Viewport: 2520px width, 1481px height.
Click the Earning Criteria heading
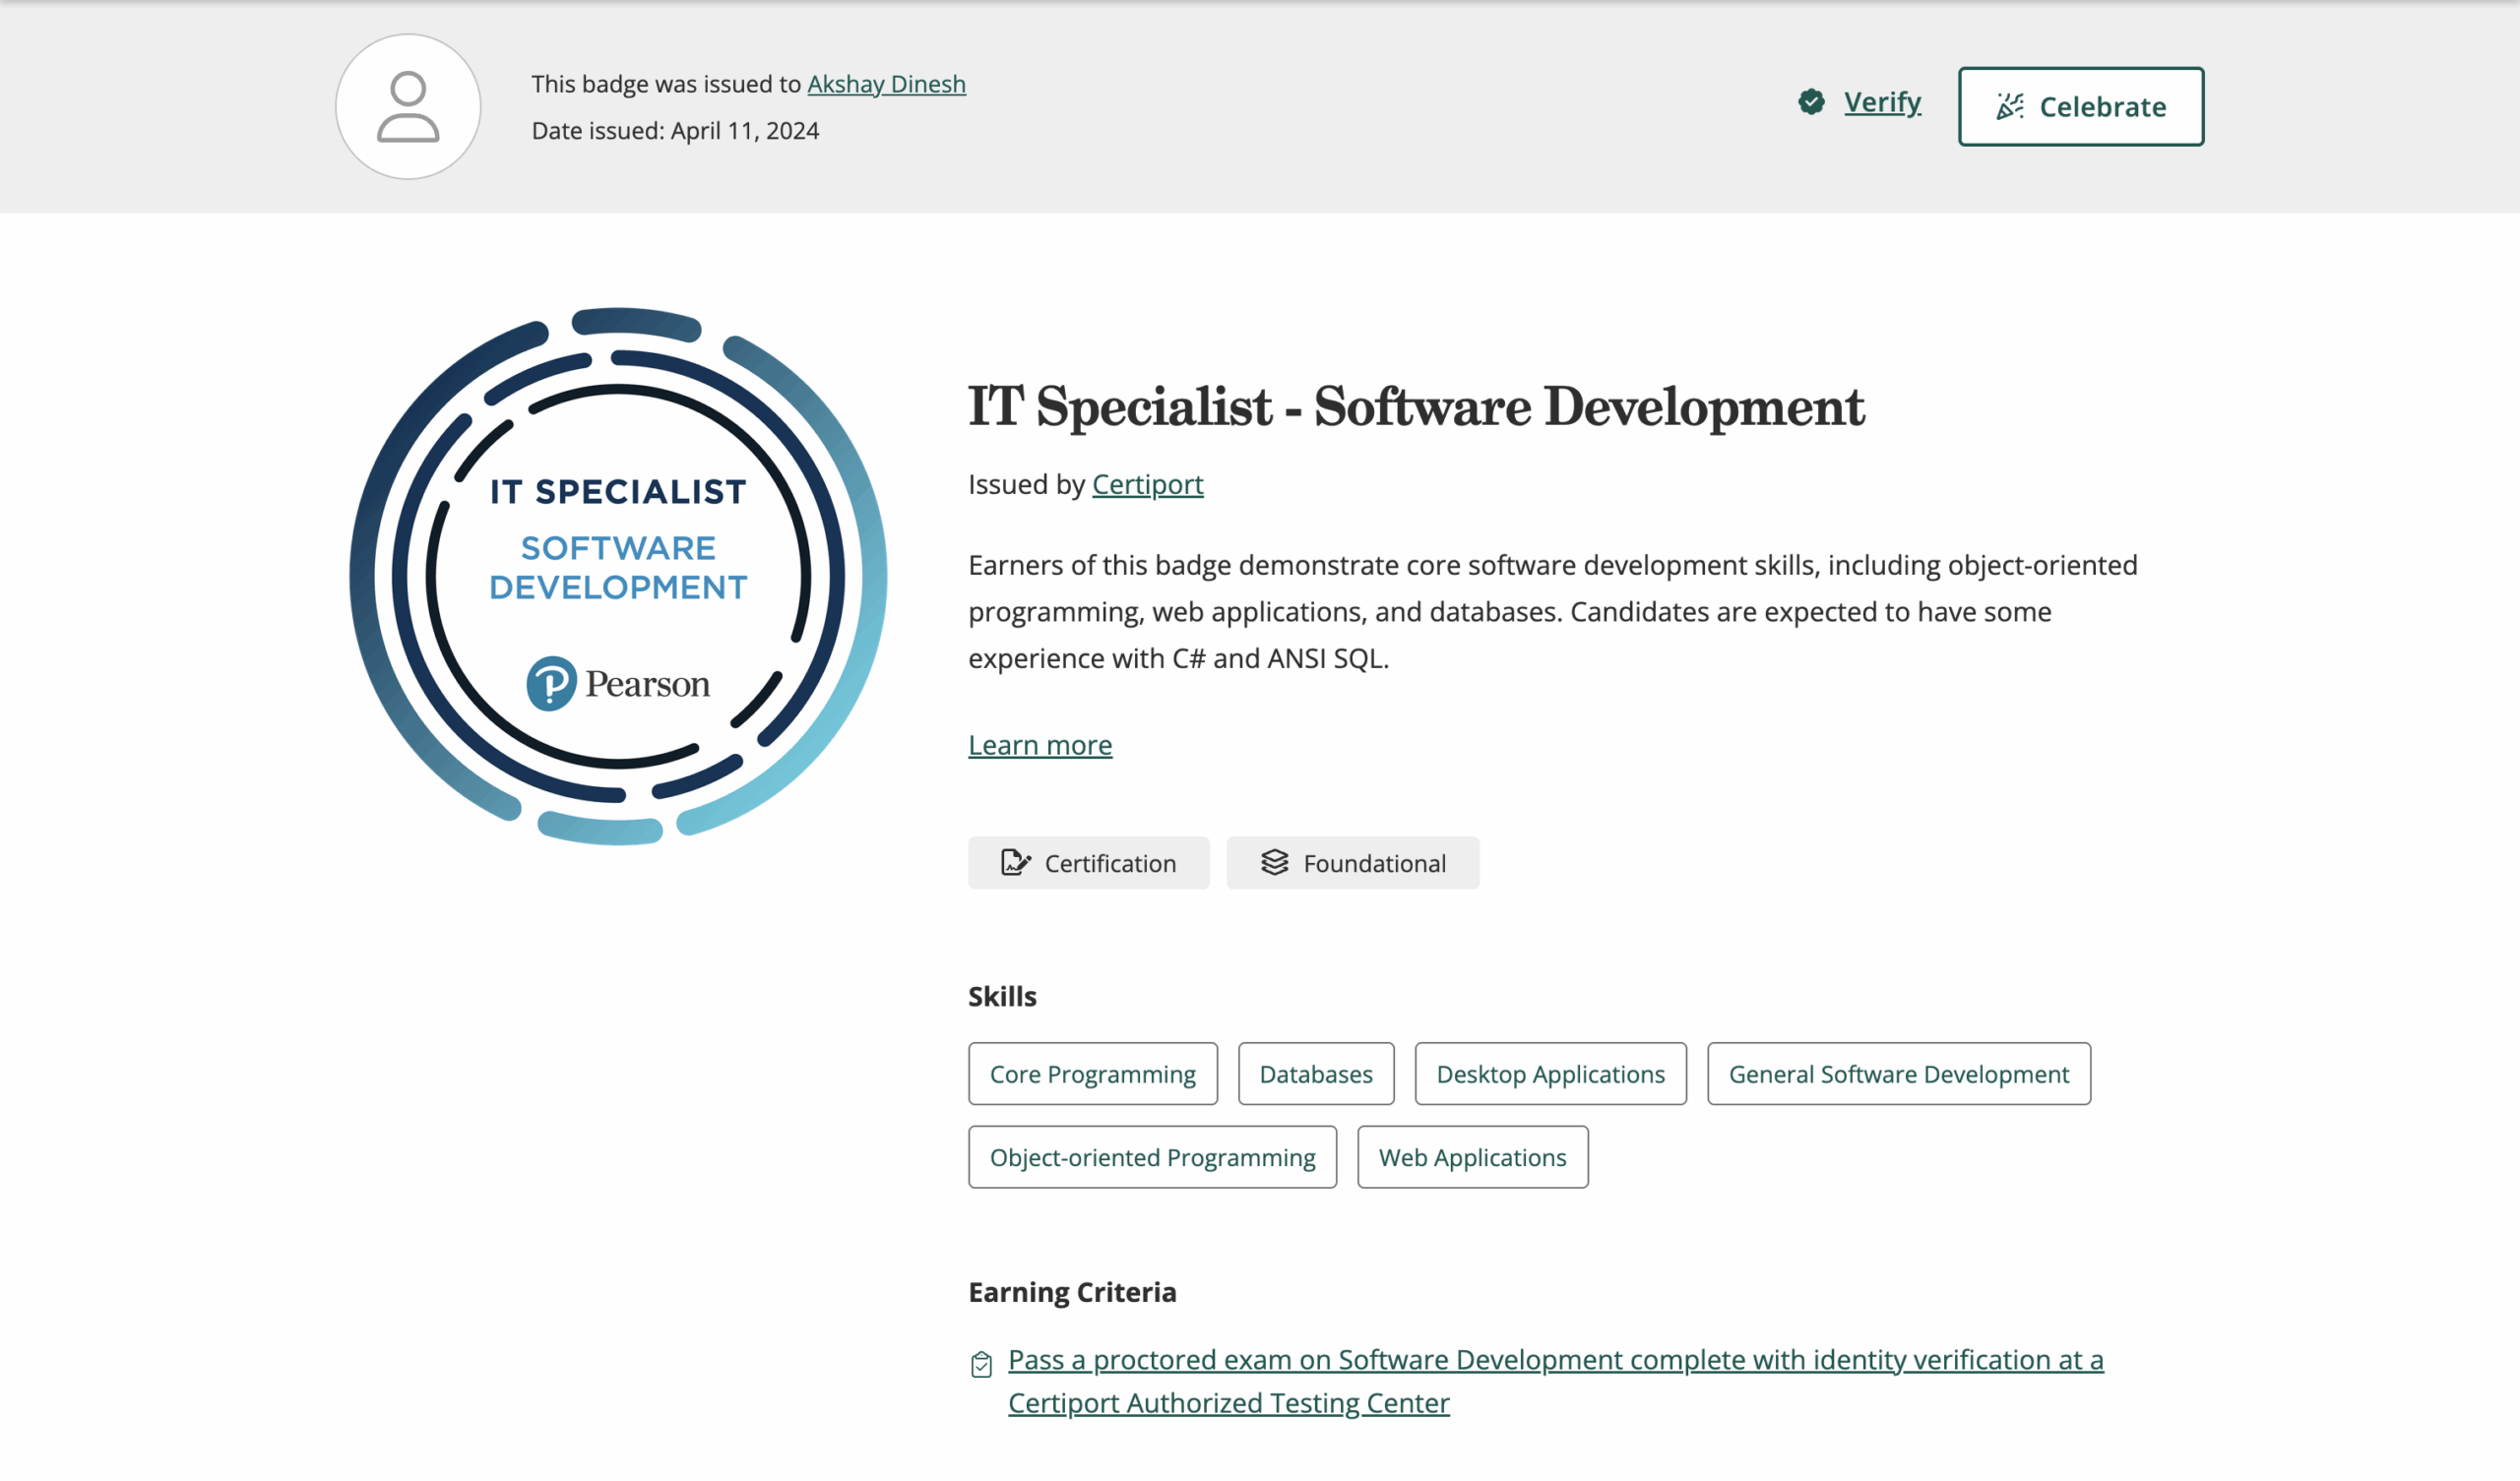[x=1072, y=1292]
